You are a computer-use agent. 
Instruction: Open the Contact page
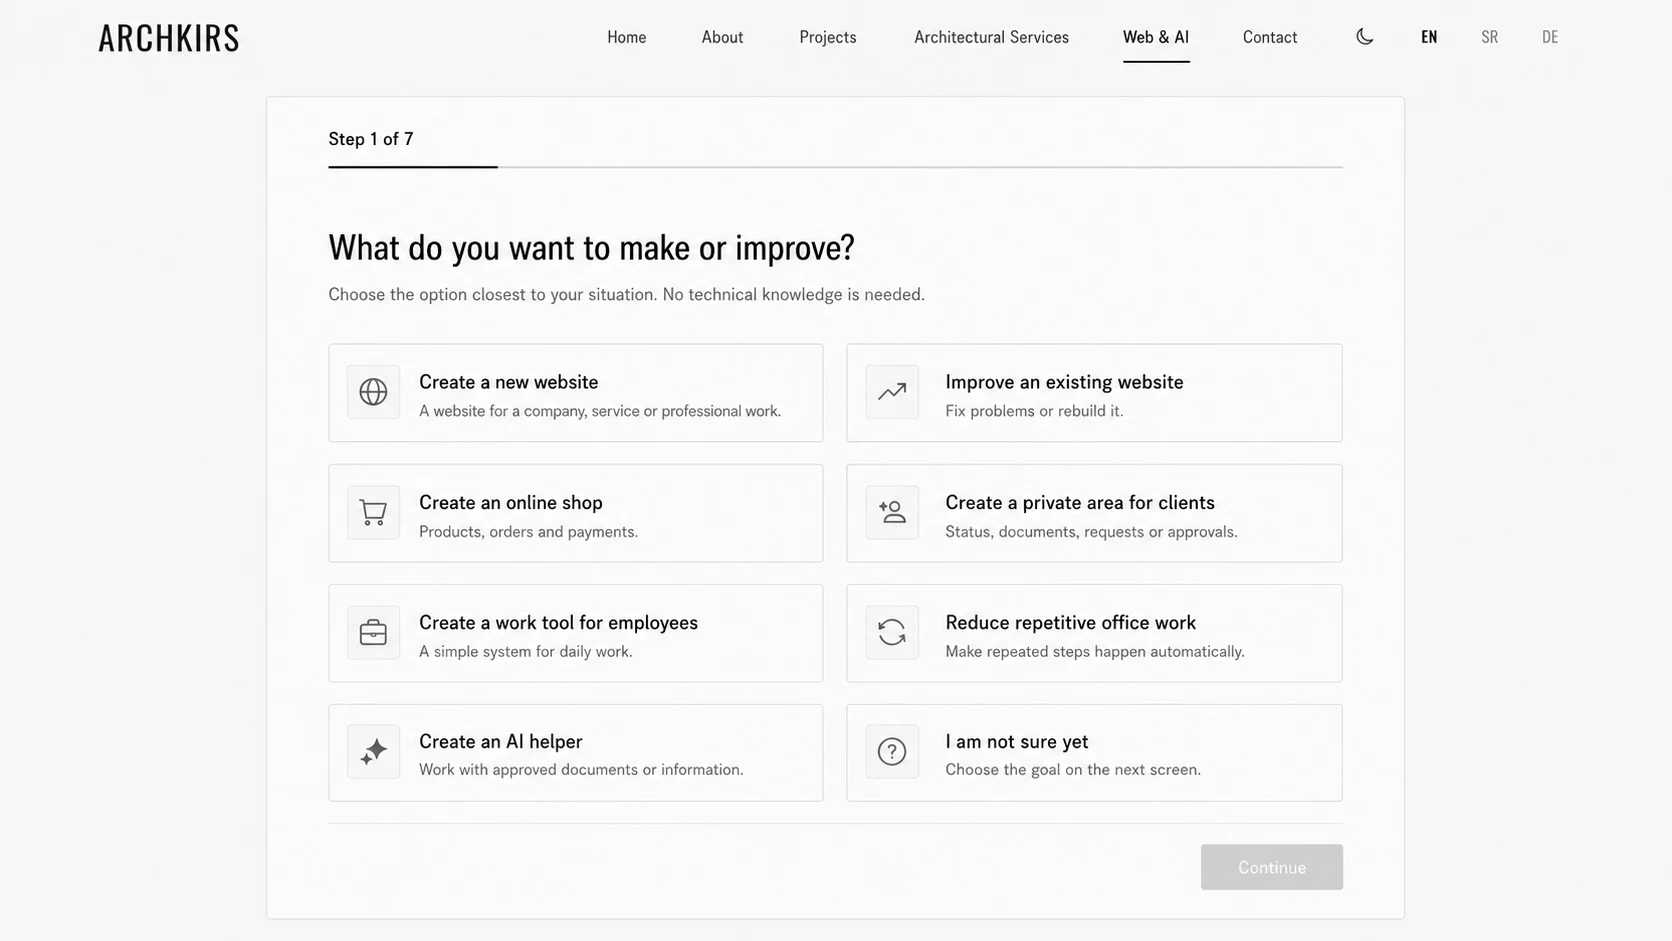(1270, 37)
